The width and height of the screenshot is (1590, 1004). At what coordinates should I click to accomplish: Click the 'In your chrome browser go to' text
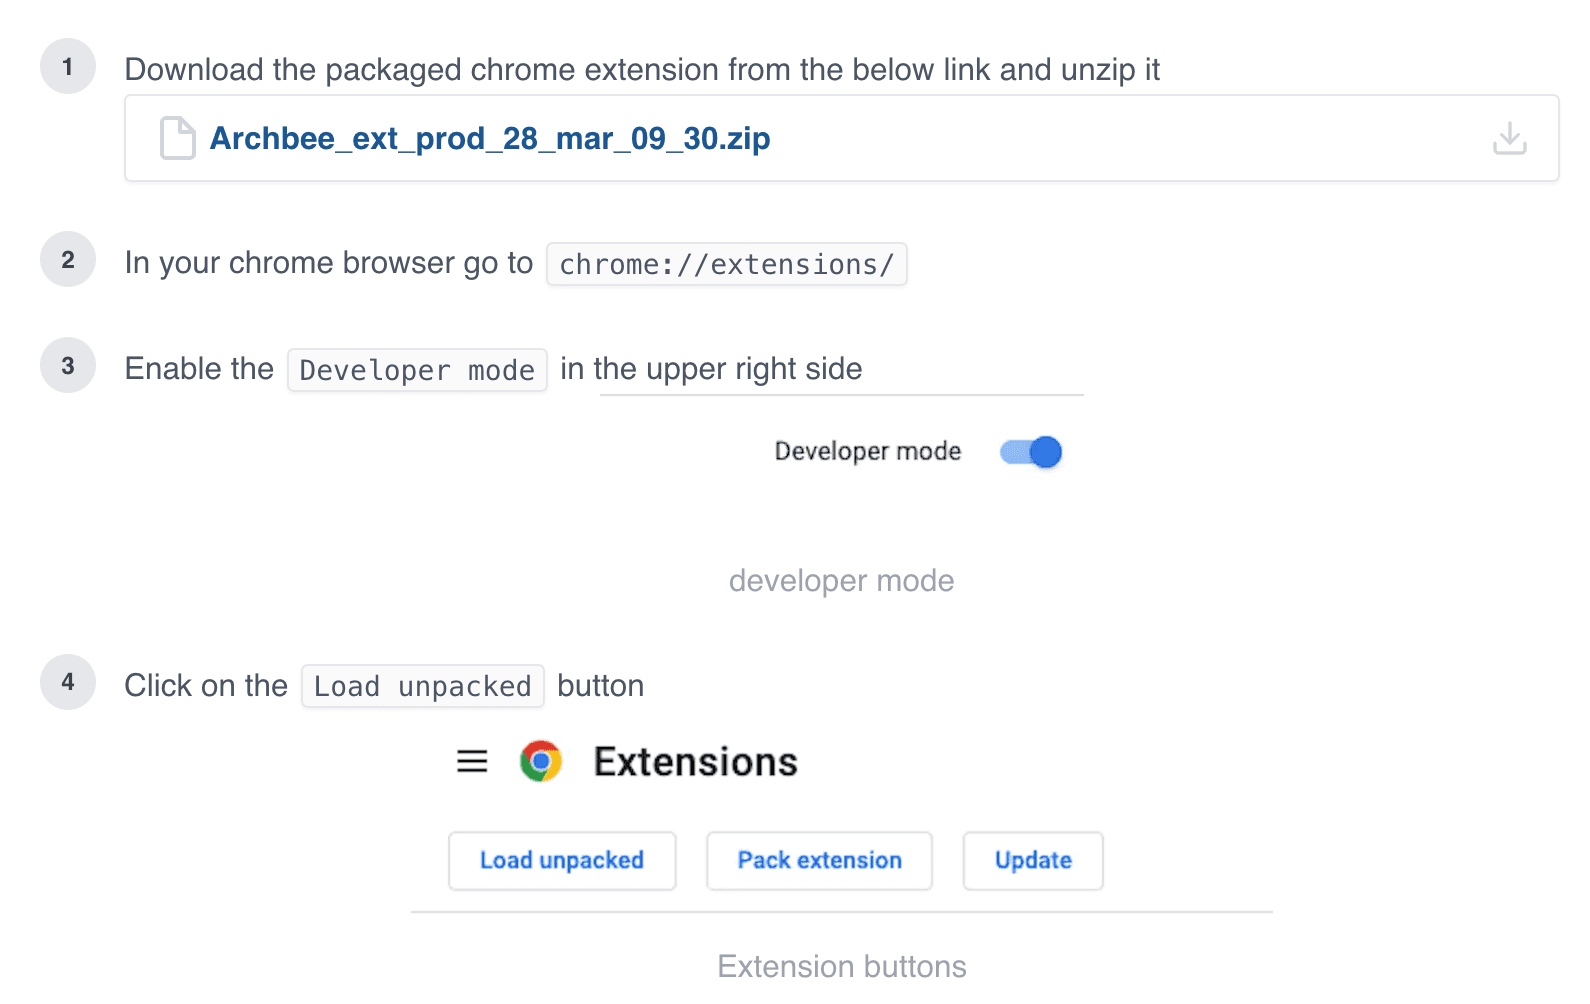point(329,263)
